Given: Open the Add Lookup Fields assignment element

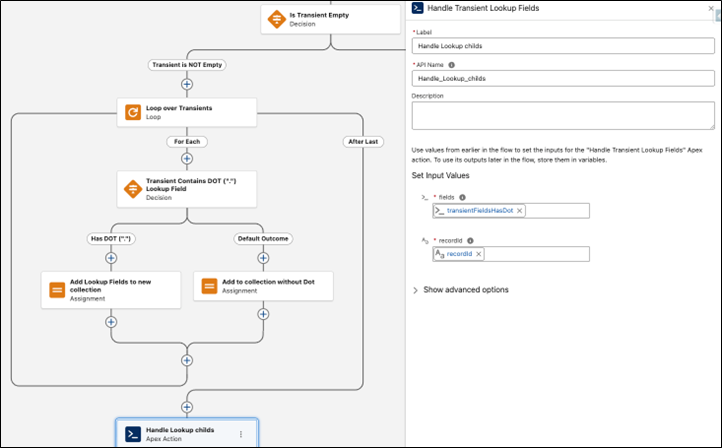Looking at the screenshot, I should 111,288.
